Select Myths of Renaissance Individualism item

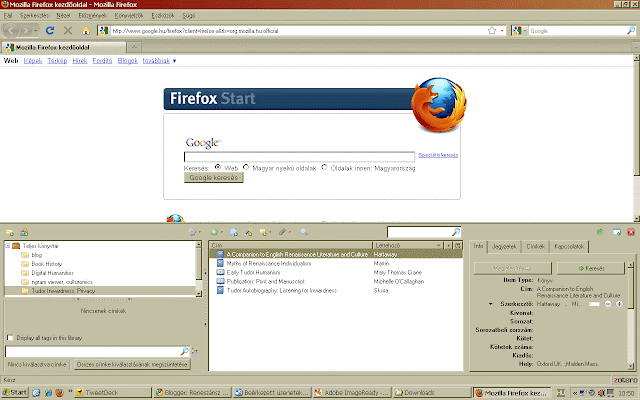pos(269,264)
